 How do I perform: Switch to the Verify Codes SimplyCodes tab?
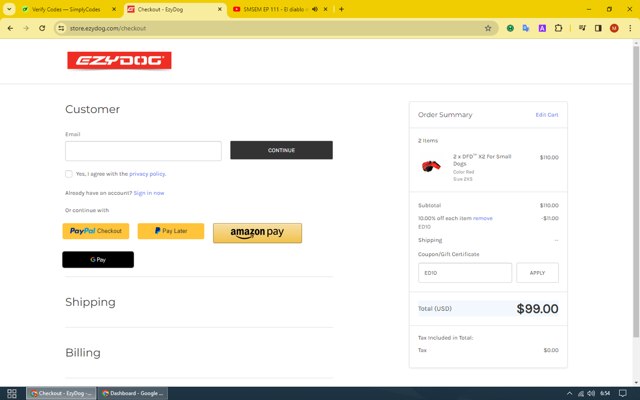tap(66, 9)
